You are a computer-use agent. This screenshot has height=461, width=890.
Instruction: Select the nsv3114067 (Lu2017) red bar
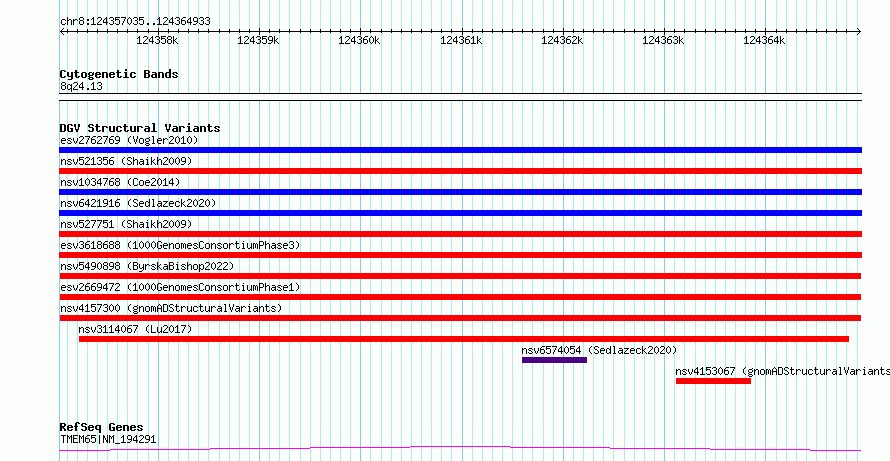pyautogui.click(x=464, y=339)
